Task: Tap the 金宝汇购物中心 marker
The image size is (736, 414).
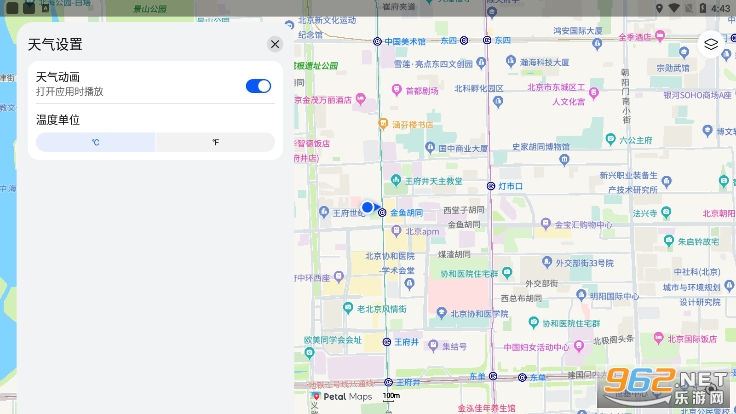Action: tap(545, 223)
